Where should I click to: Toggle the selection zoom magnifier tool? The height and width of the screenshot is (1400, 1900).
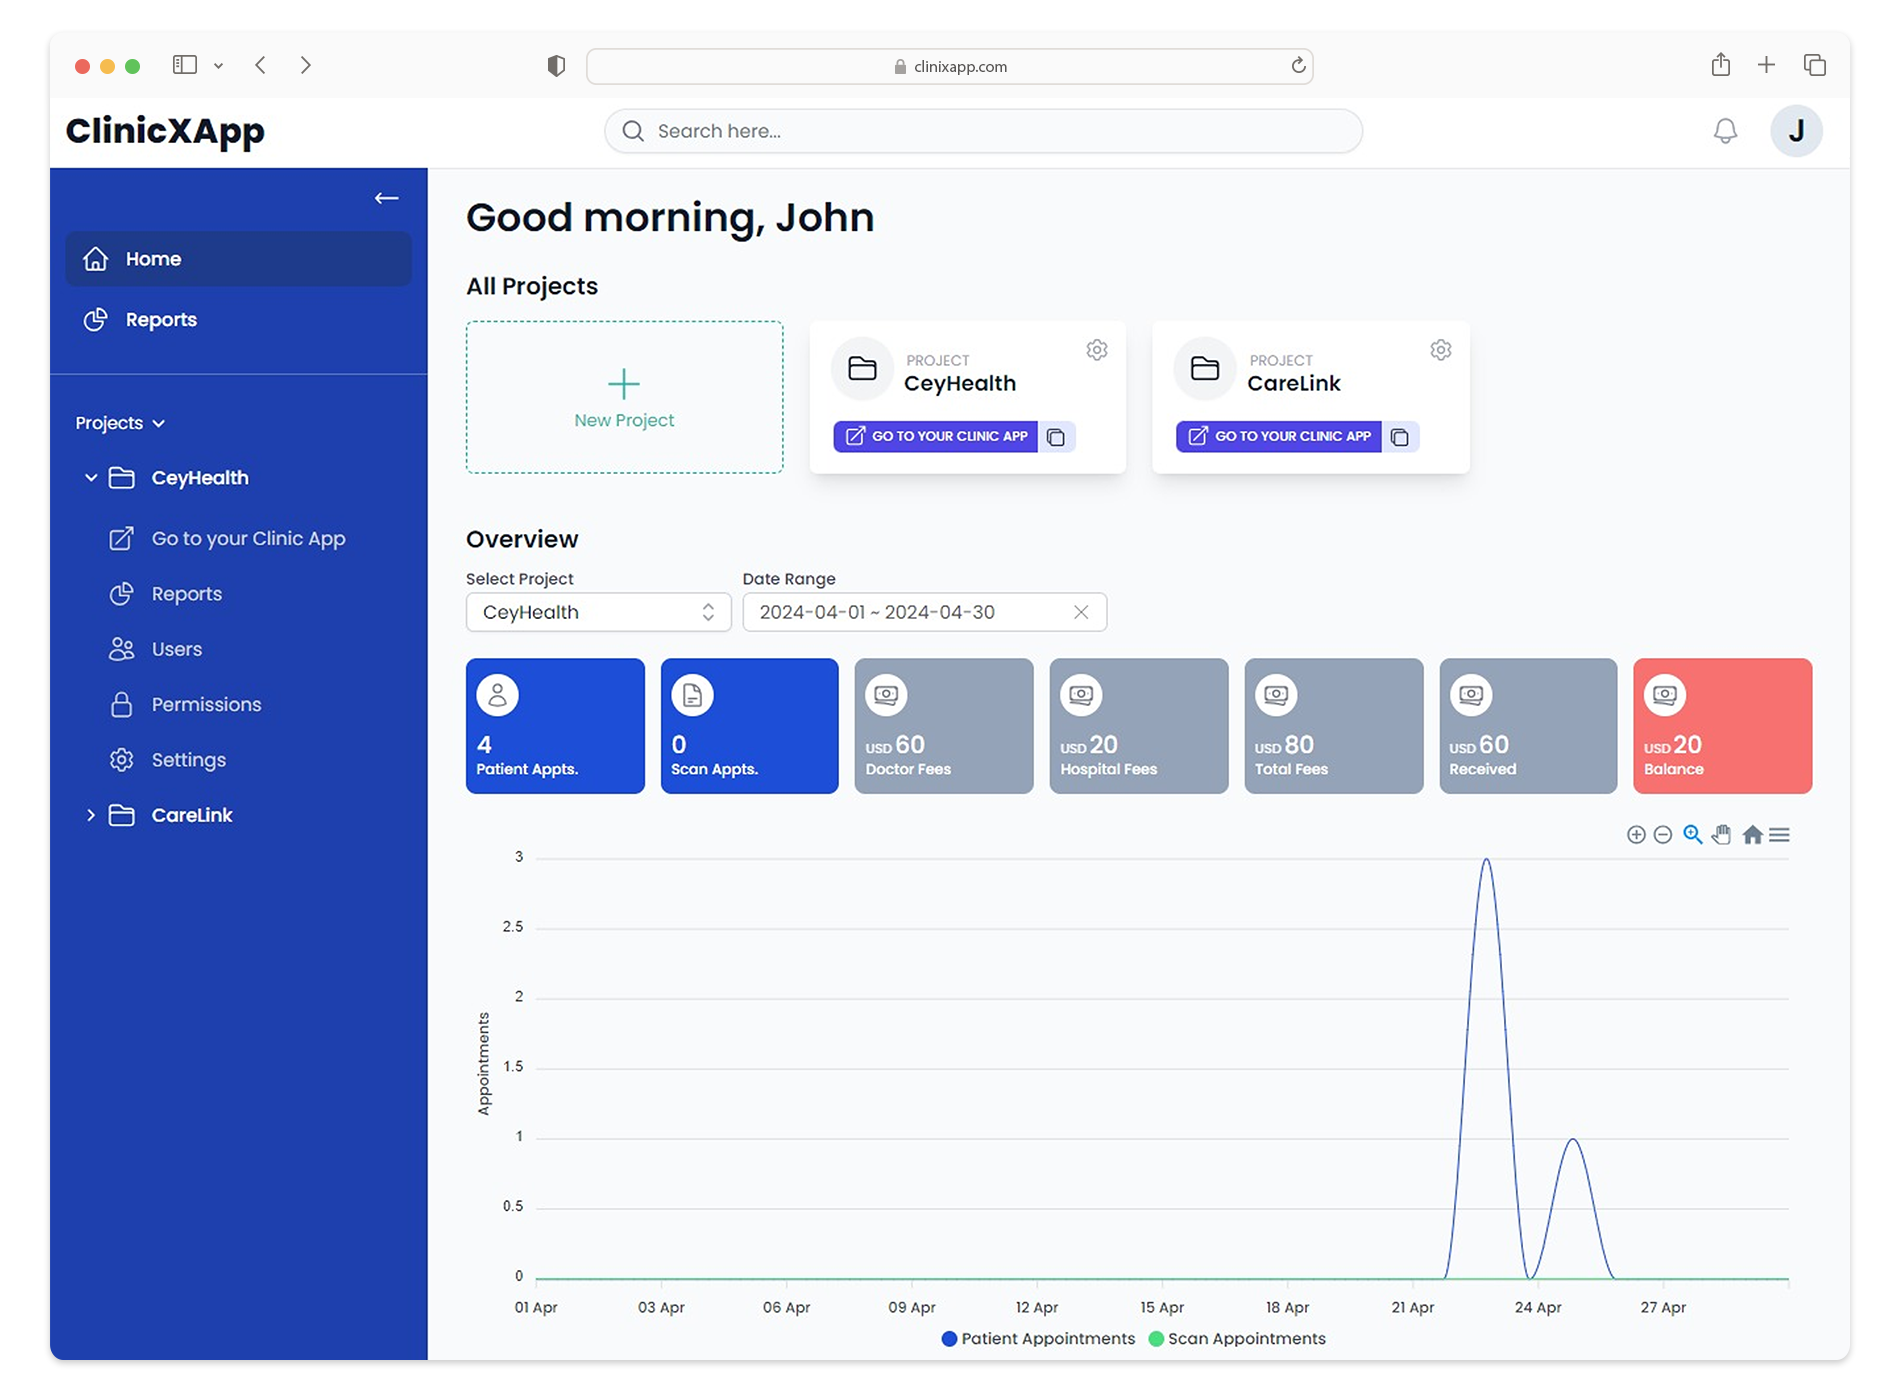pos(1692,835)
